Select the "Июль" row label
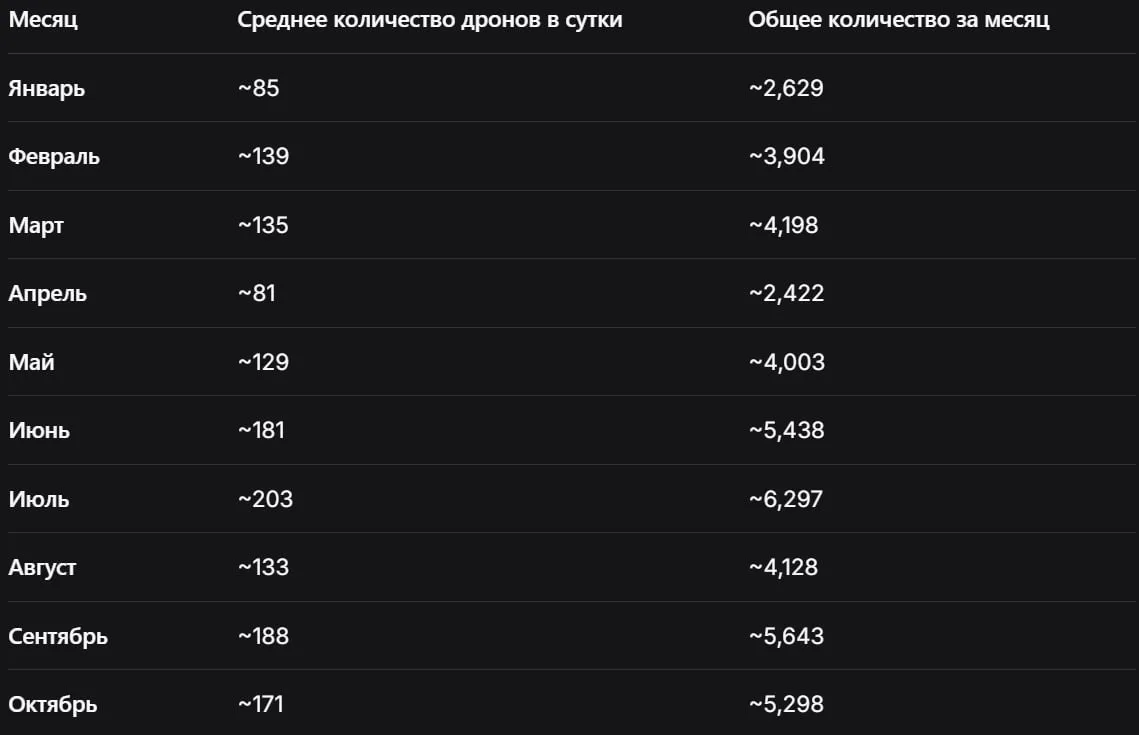 click(39, 499)
